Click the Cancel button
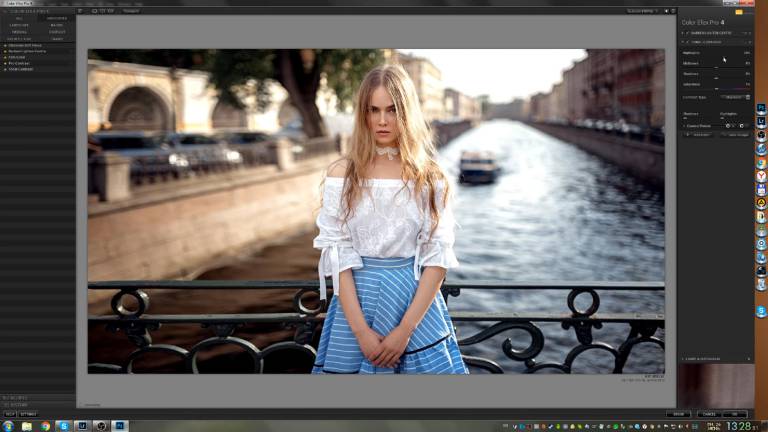768x432 pixels. pos(708,413)
